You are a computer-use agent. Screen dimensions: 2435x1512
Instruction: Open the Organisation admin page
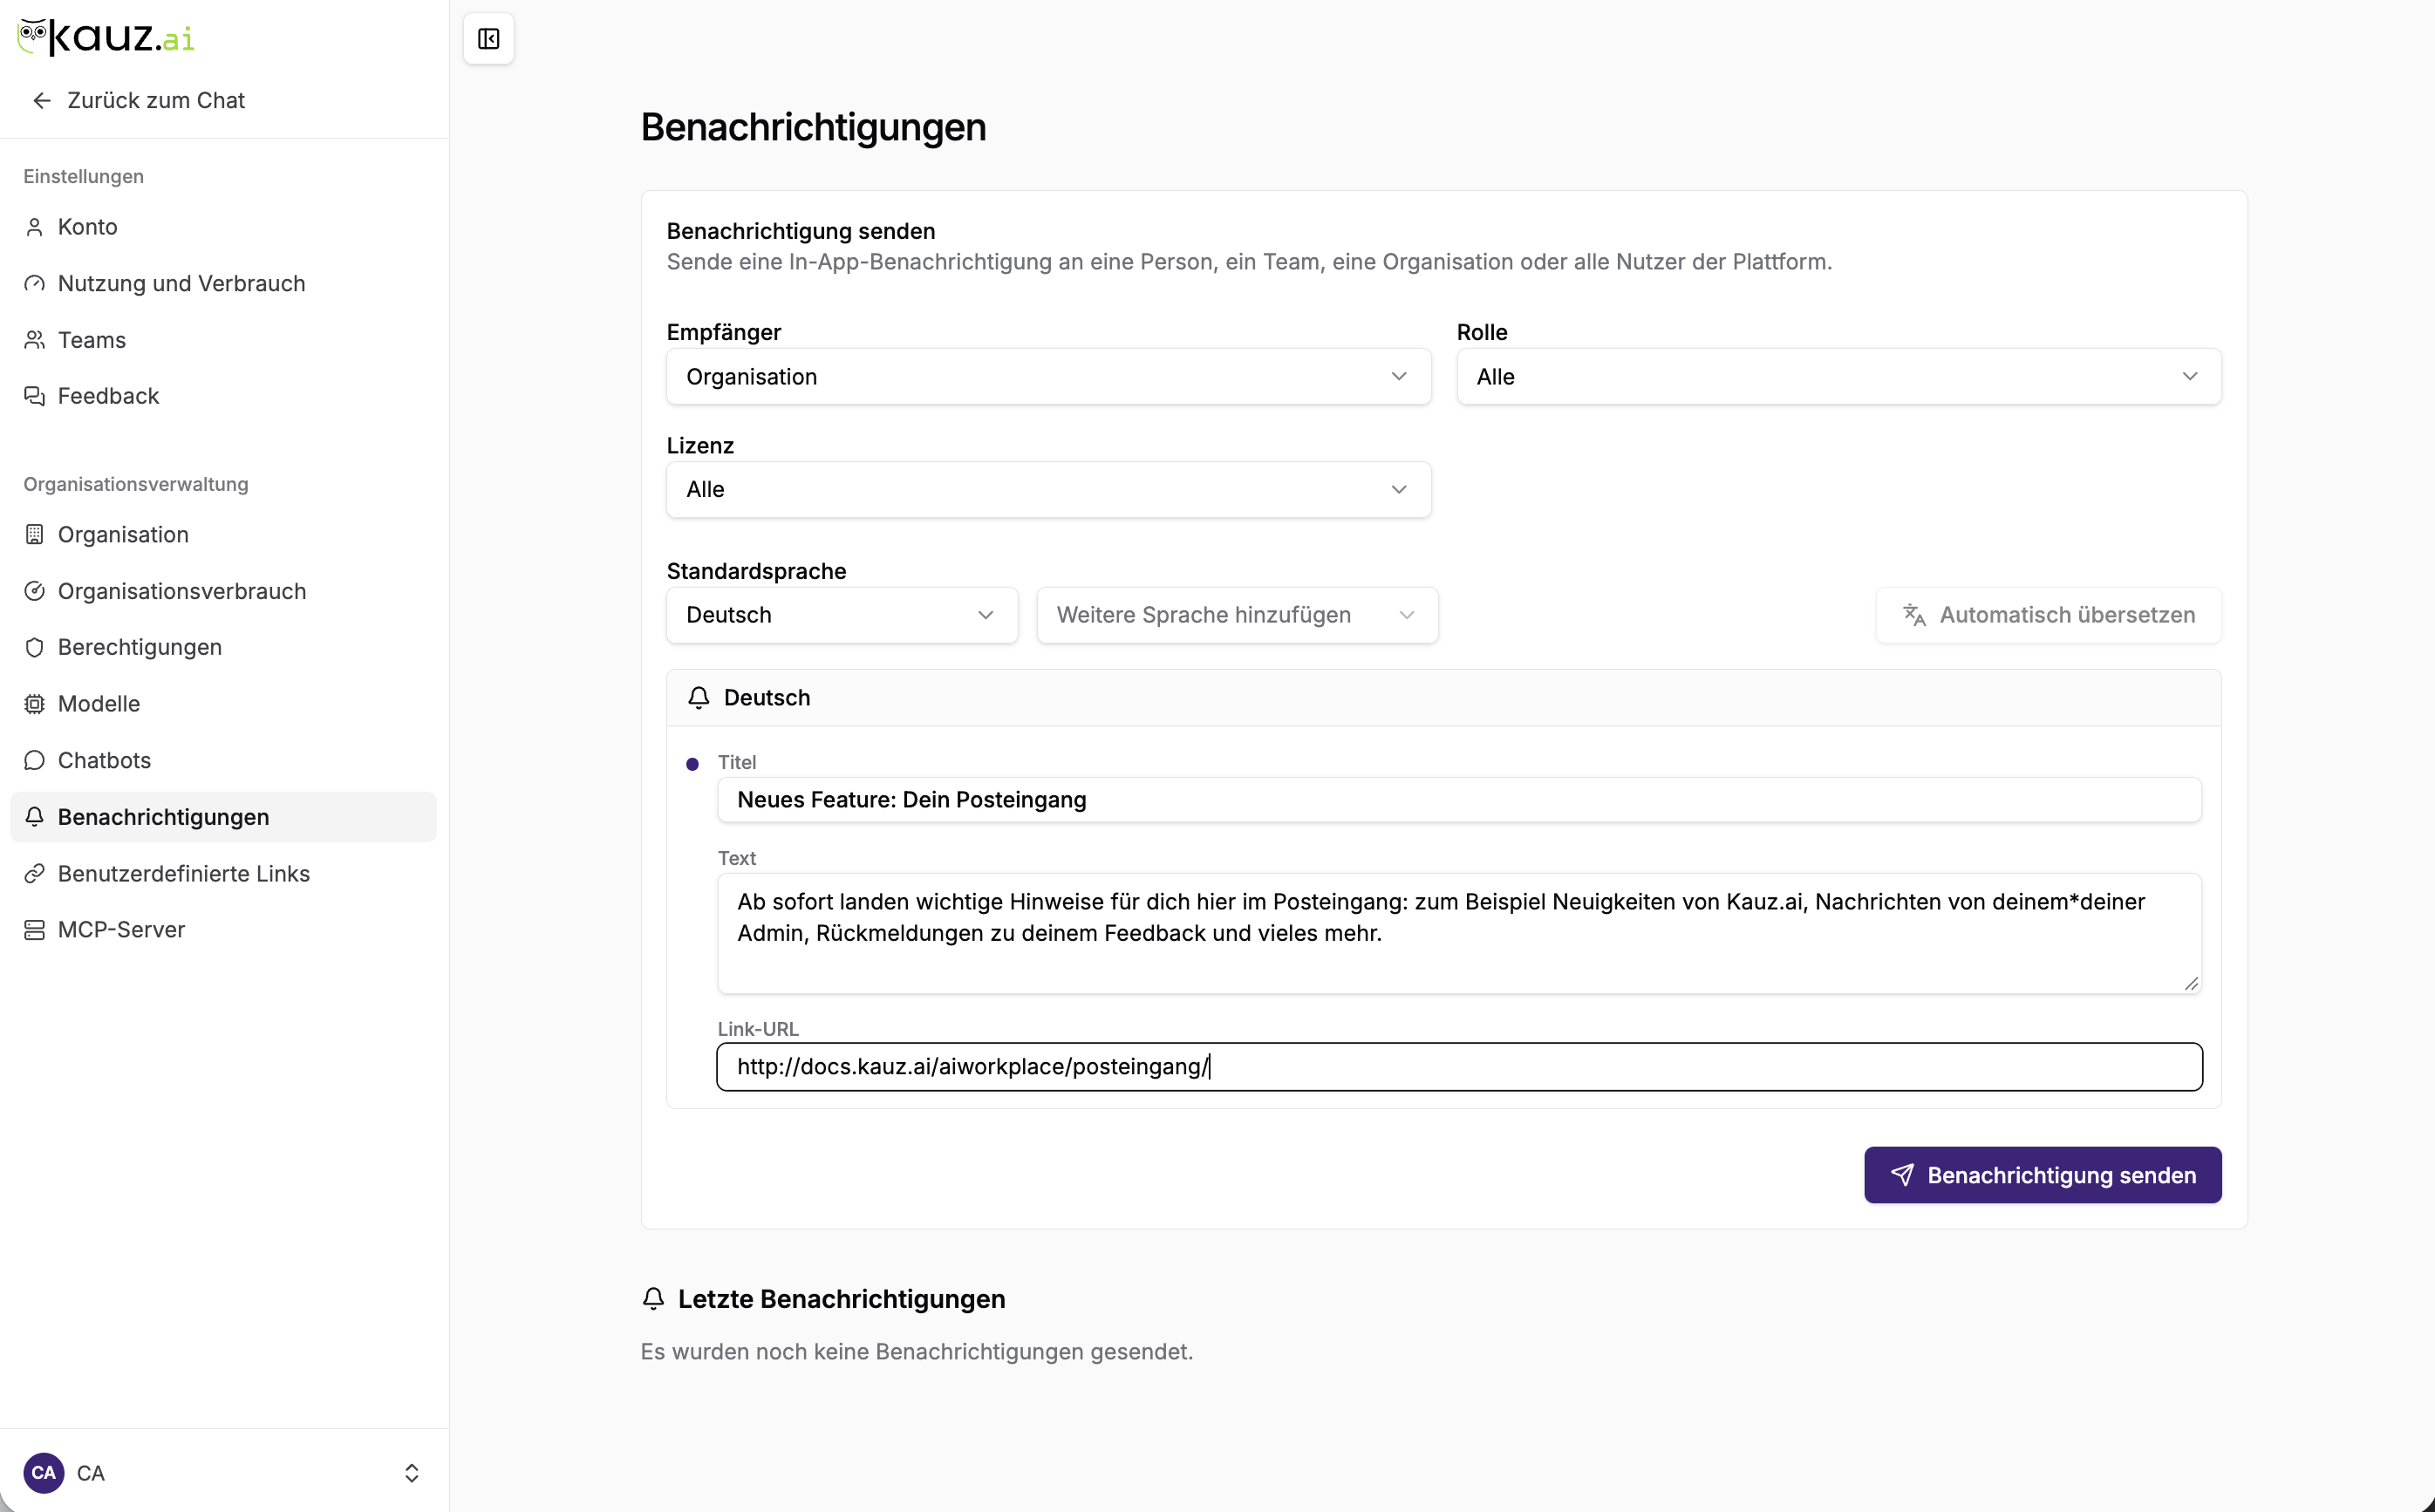[x=223, y=535]
